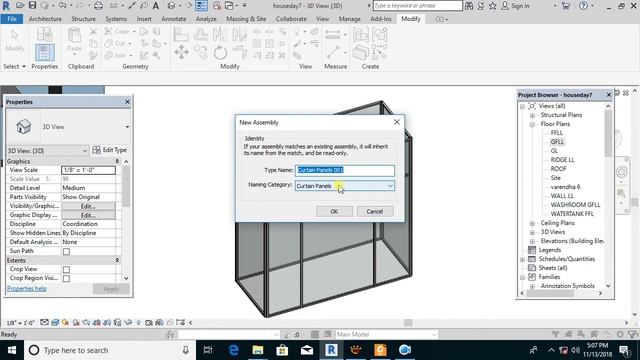
Task: Select WASHROOM GFLL in Project Browser
Action: coord(575,205)
